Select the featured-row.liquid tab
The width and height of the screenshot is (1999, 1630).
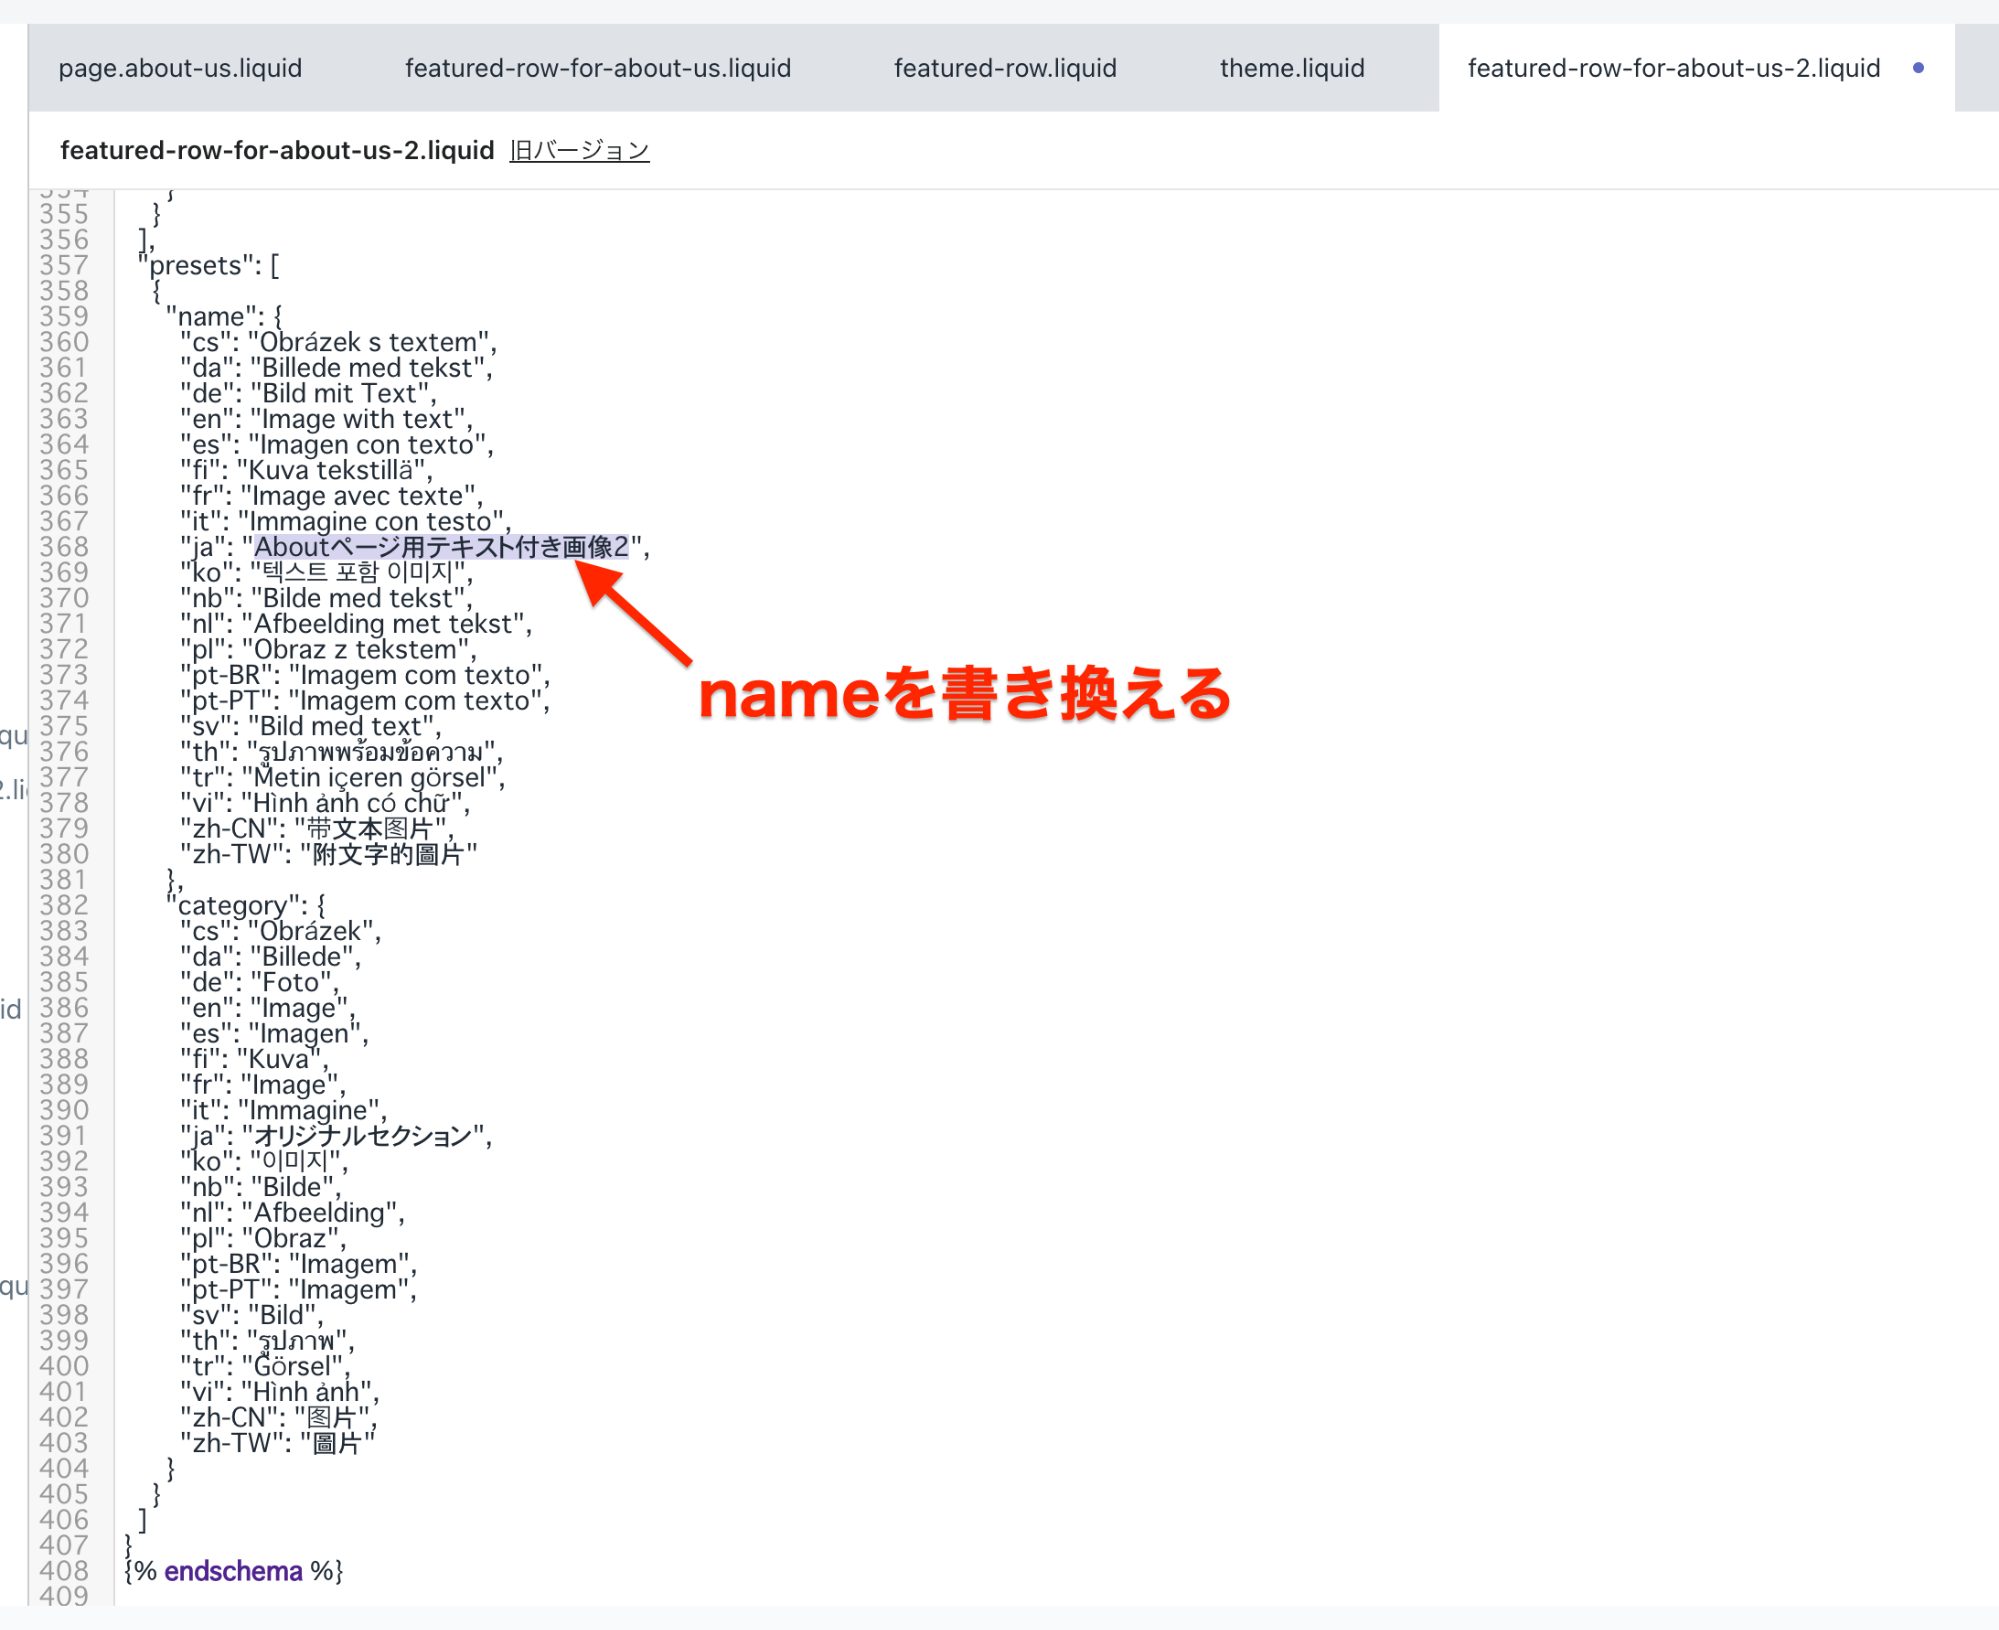click(1004, 68)
